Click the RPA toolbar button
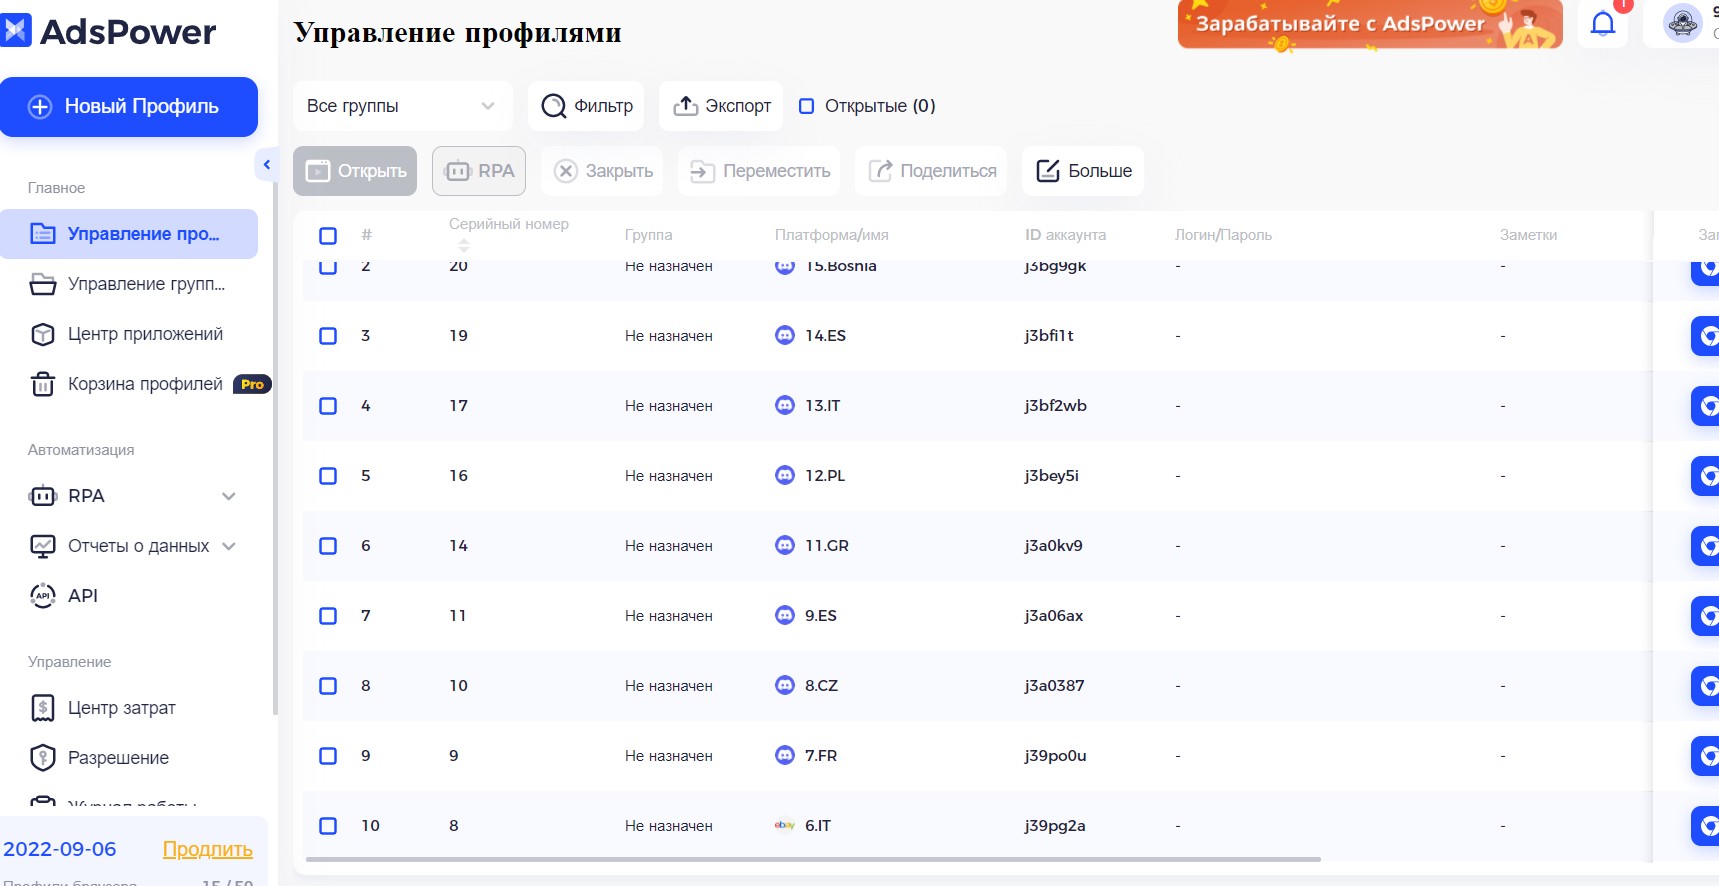Image resolution: width=1719 pixels, height=886 pixels. coord(479,171)
